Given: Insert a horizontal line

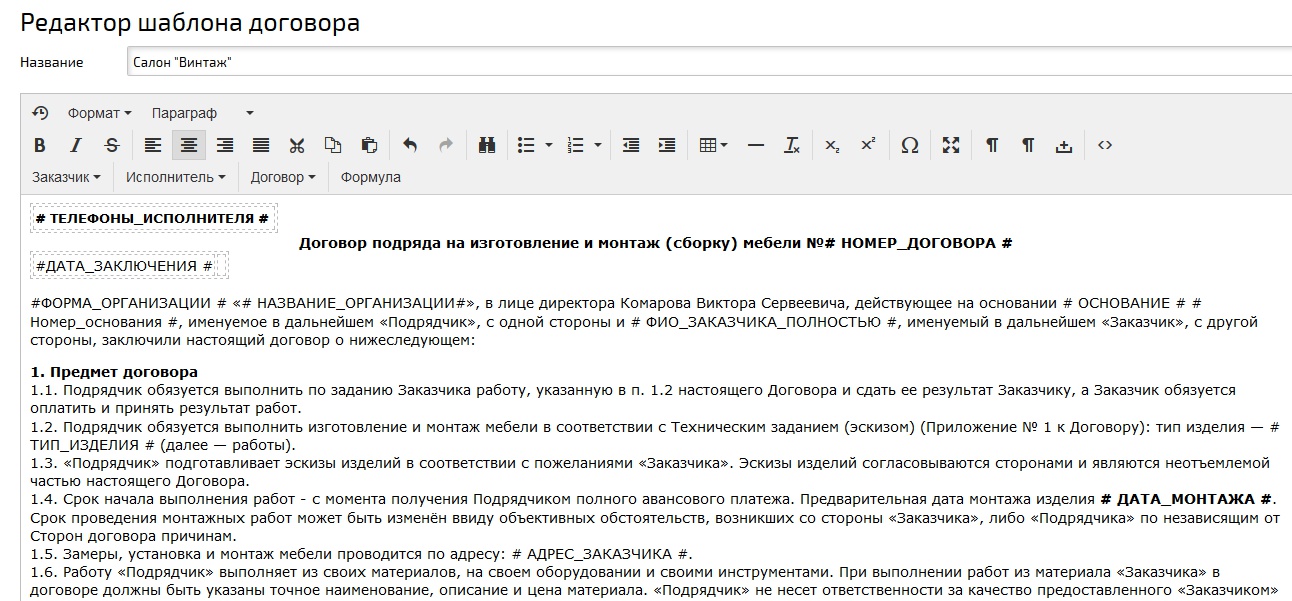Looking at the screenshot, I should [756, 146].
